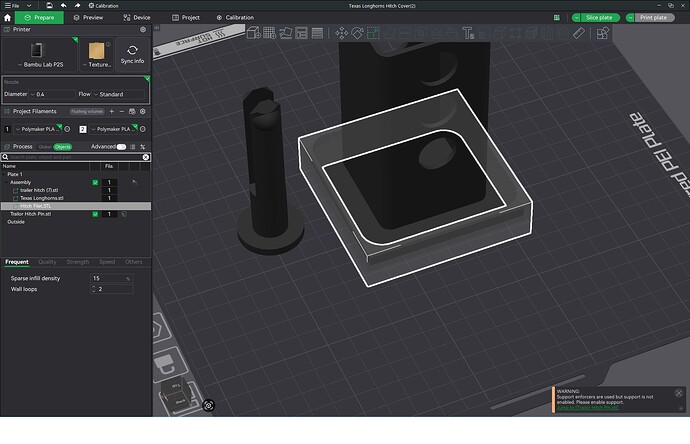Open the Calibration menu in the title bar
This screenshot has height=444, width=690.
pyautogui.click(x=103, y=6)
